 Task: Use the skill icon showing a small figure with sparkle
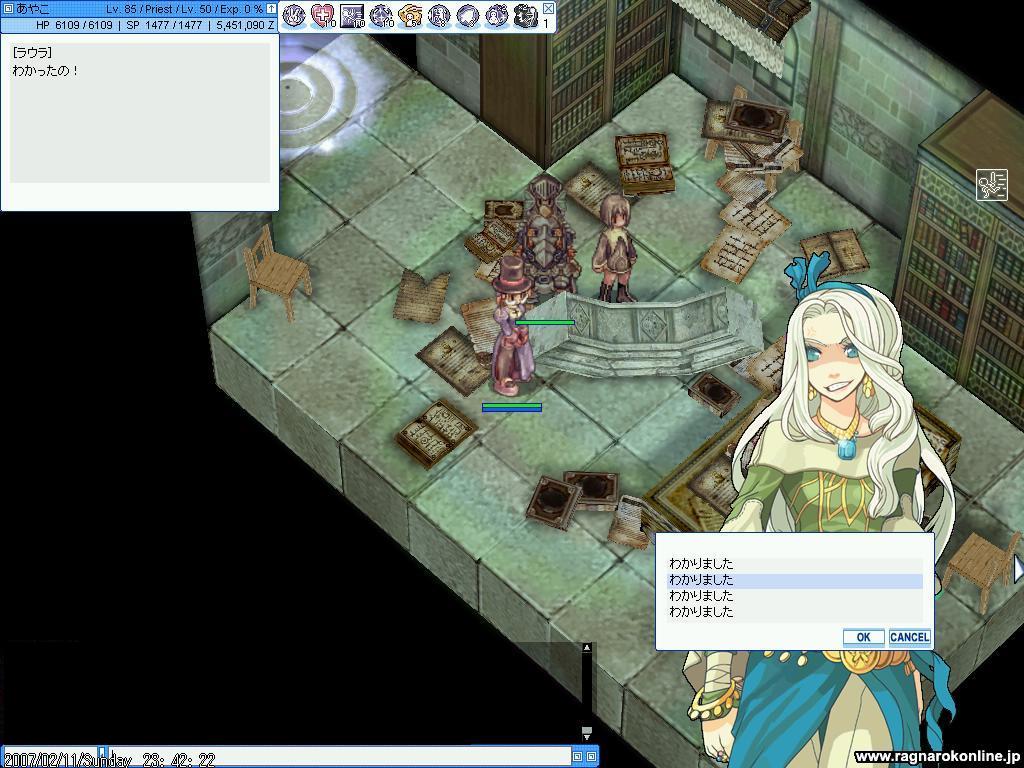(496, 16)
